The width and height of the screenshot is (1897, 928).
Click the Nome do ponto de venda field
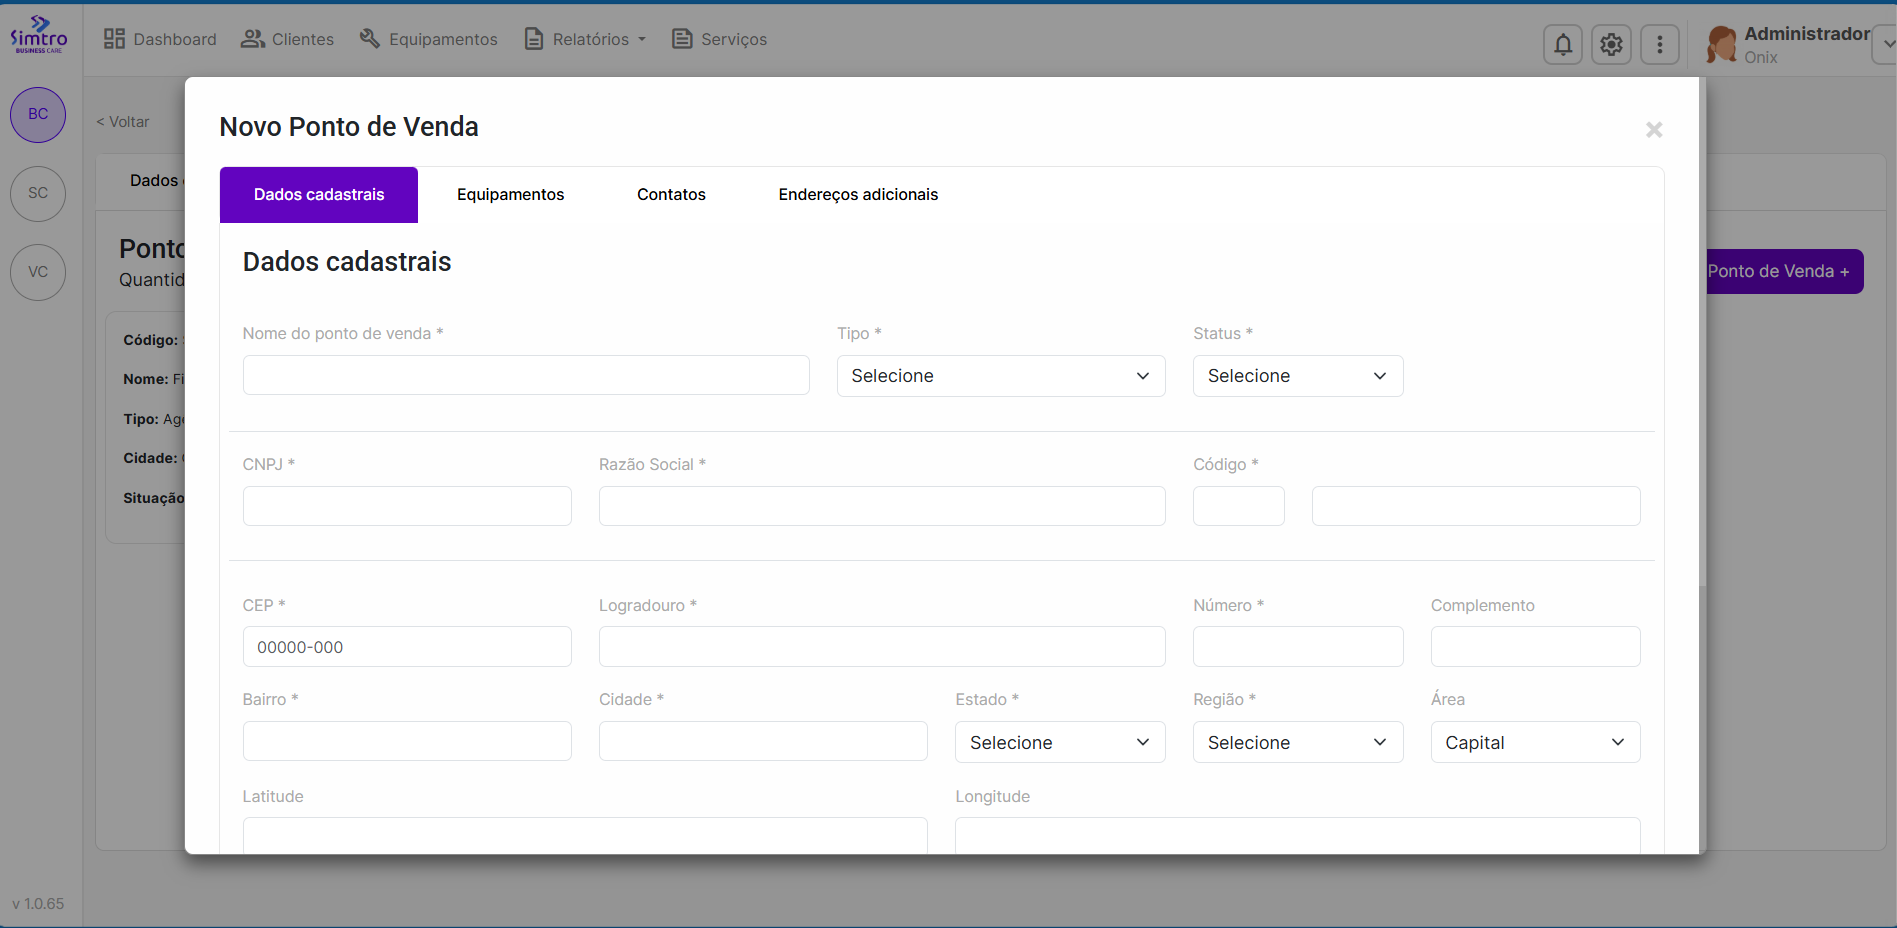526,376
